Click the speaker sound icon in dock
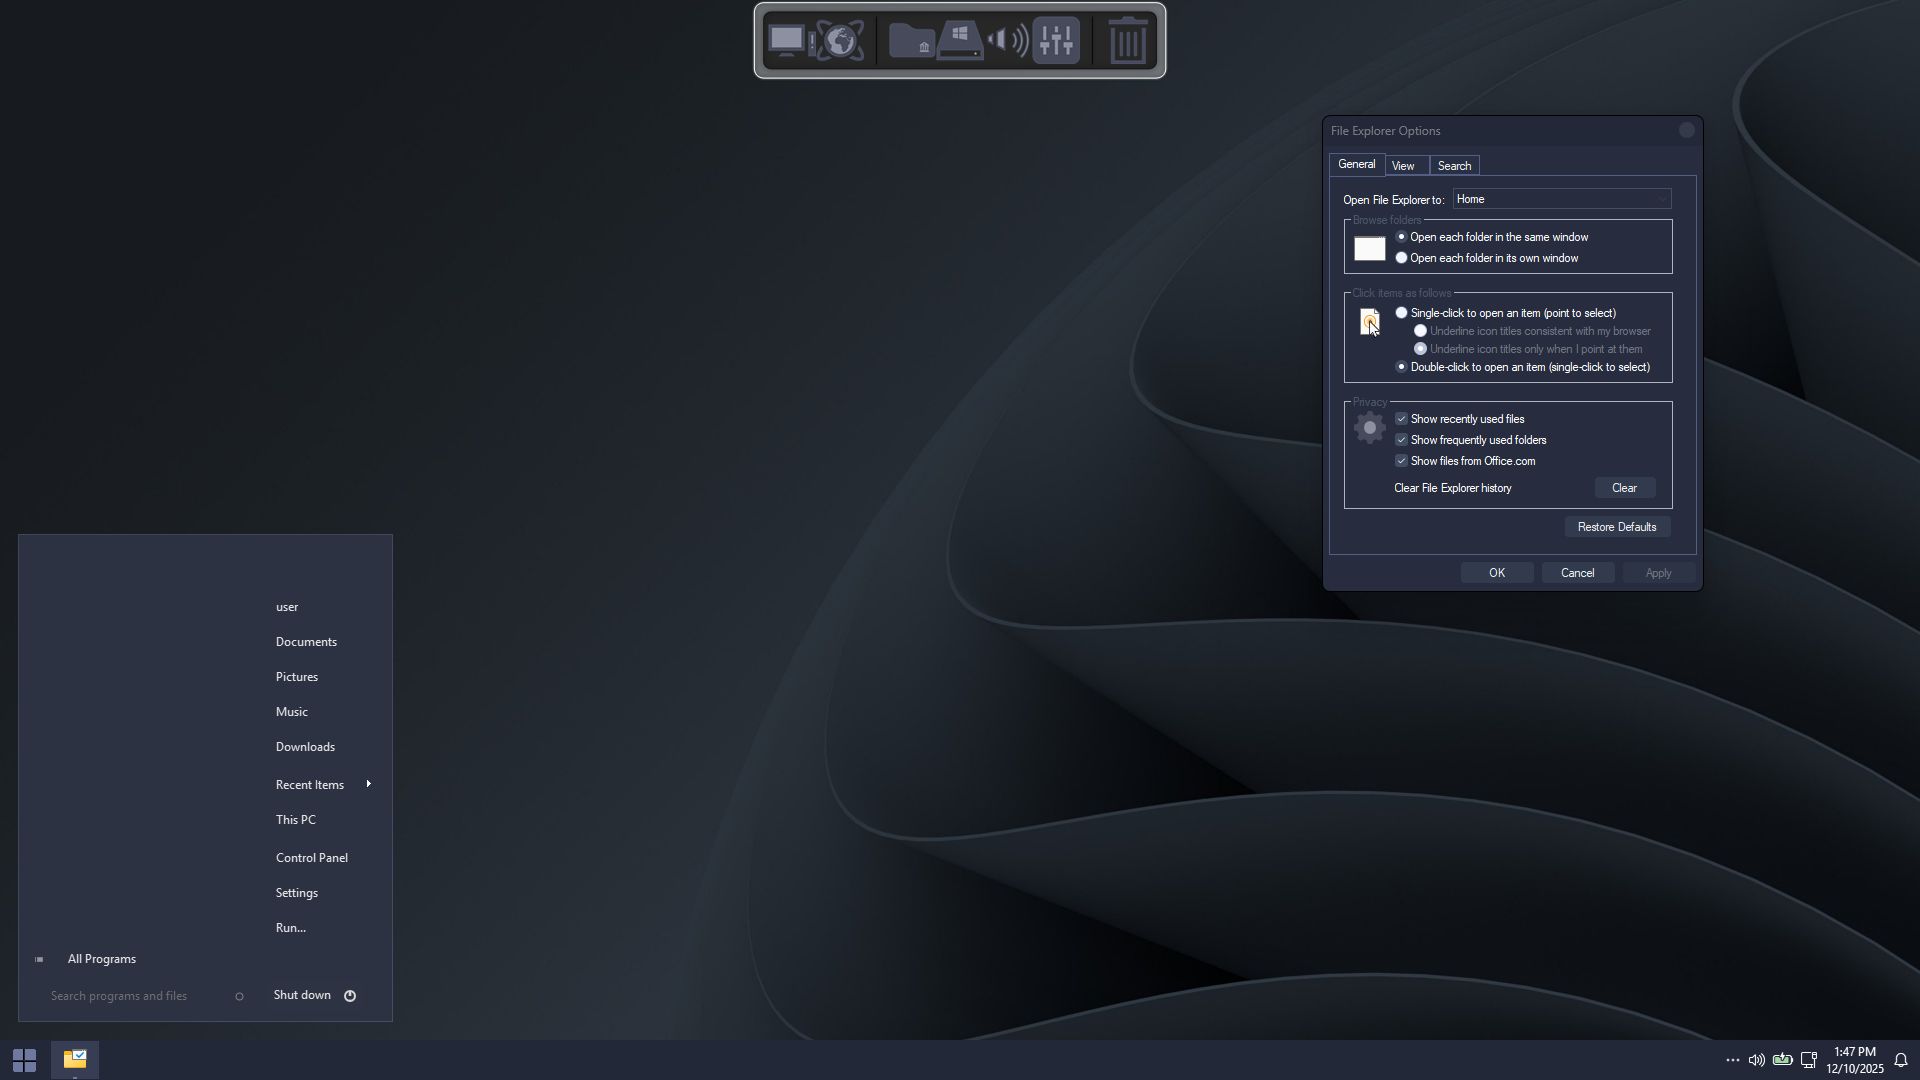Image resolution: width=1920 pixels, height=1080 pixels. pos(1008,41)
